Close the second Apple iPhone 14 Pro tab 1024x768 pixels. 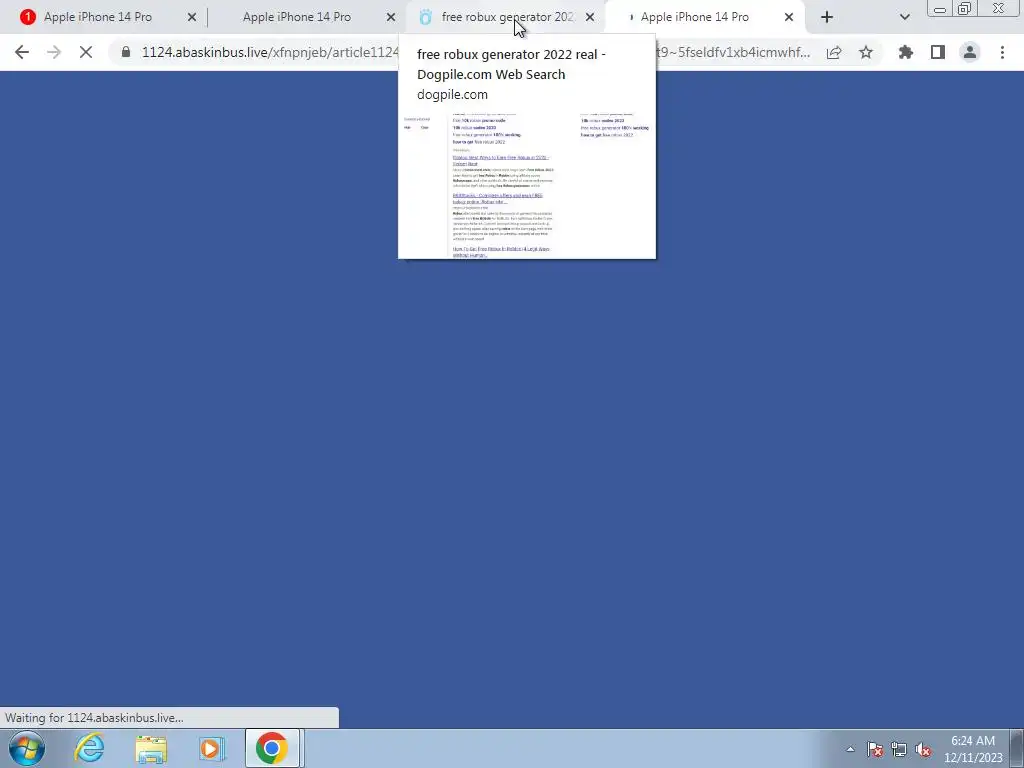click(x=391, y=17)
